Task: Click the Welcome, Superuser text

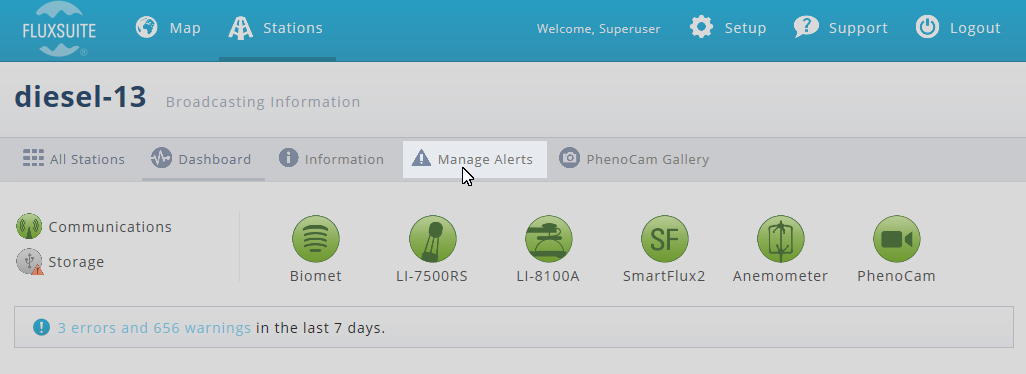Action: (x=598, y=29)
